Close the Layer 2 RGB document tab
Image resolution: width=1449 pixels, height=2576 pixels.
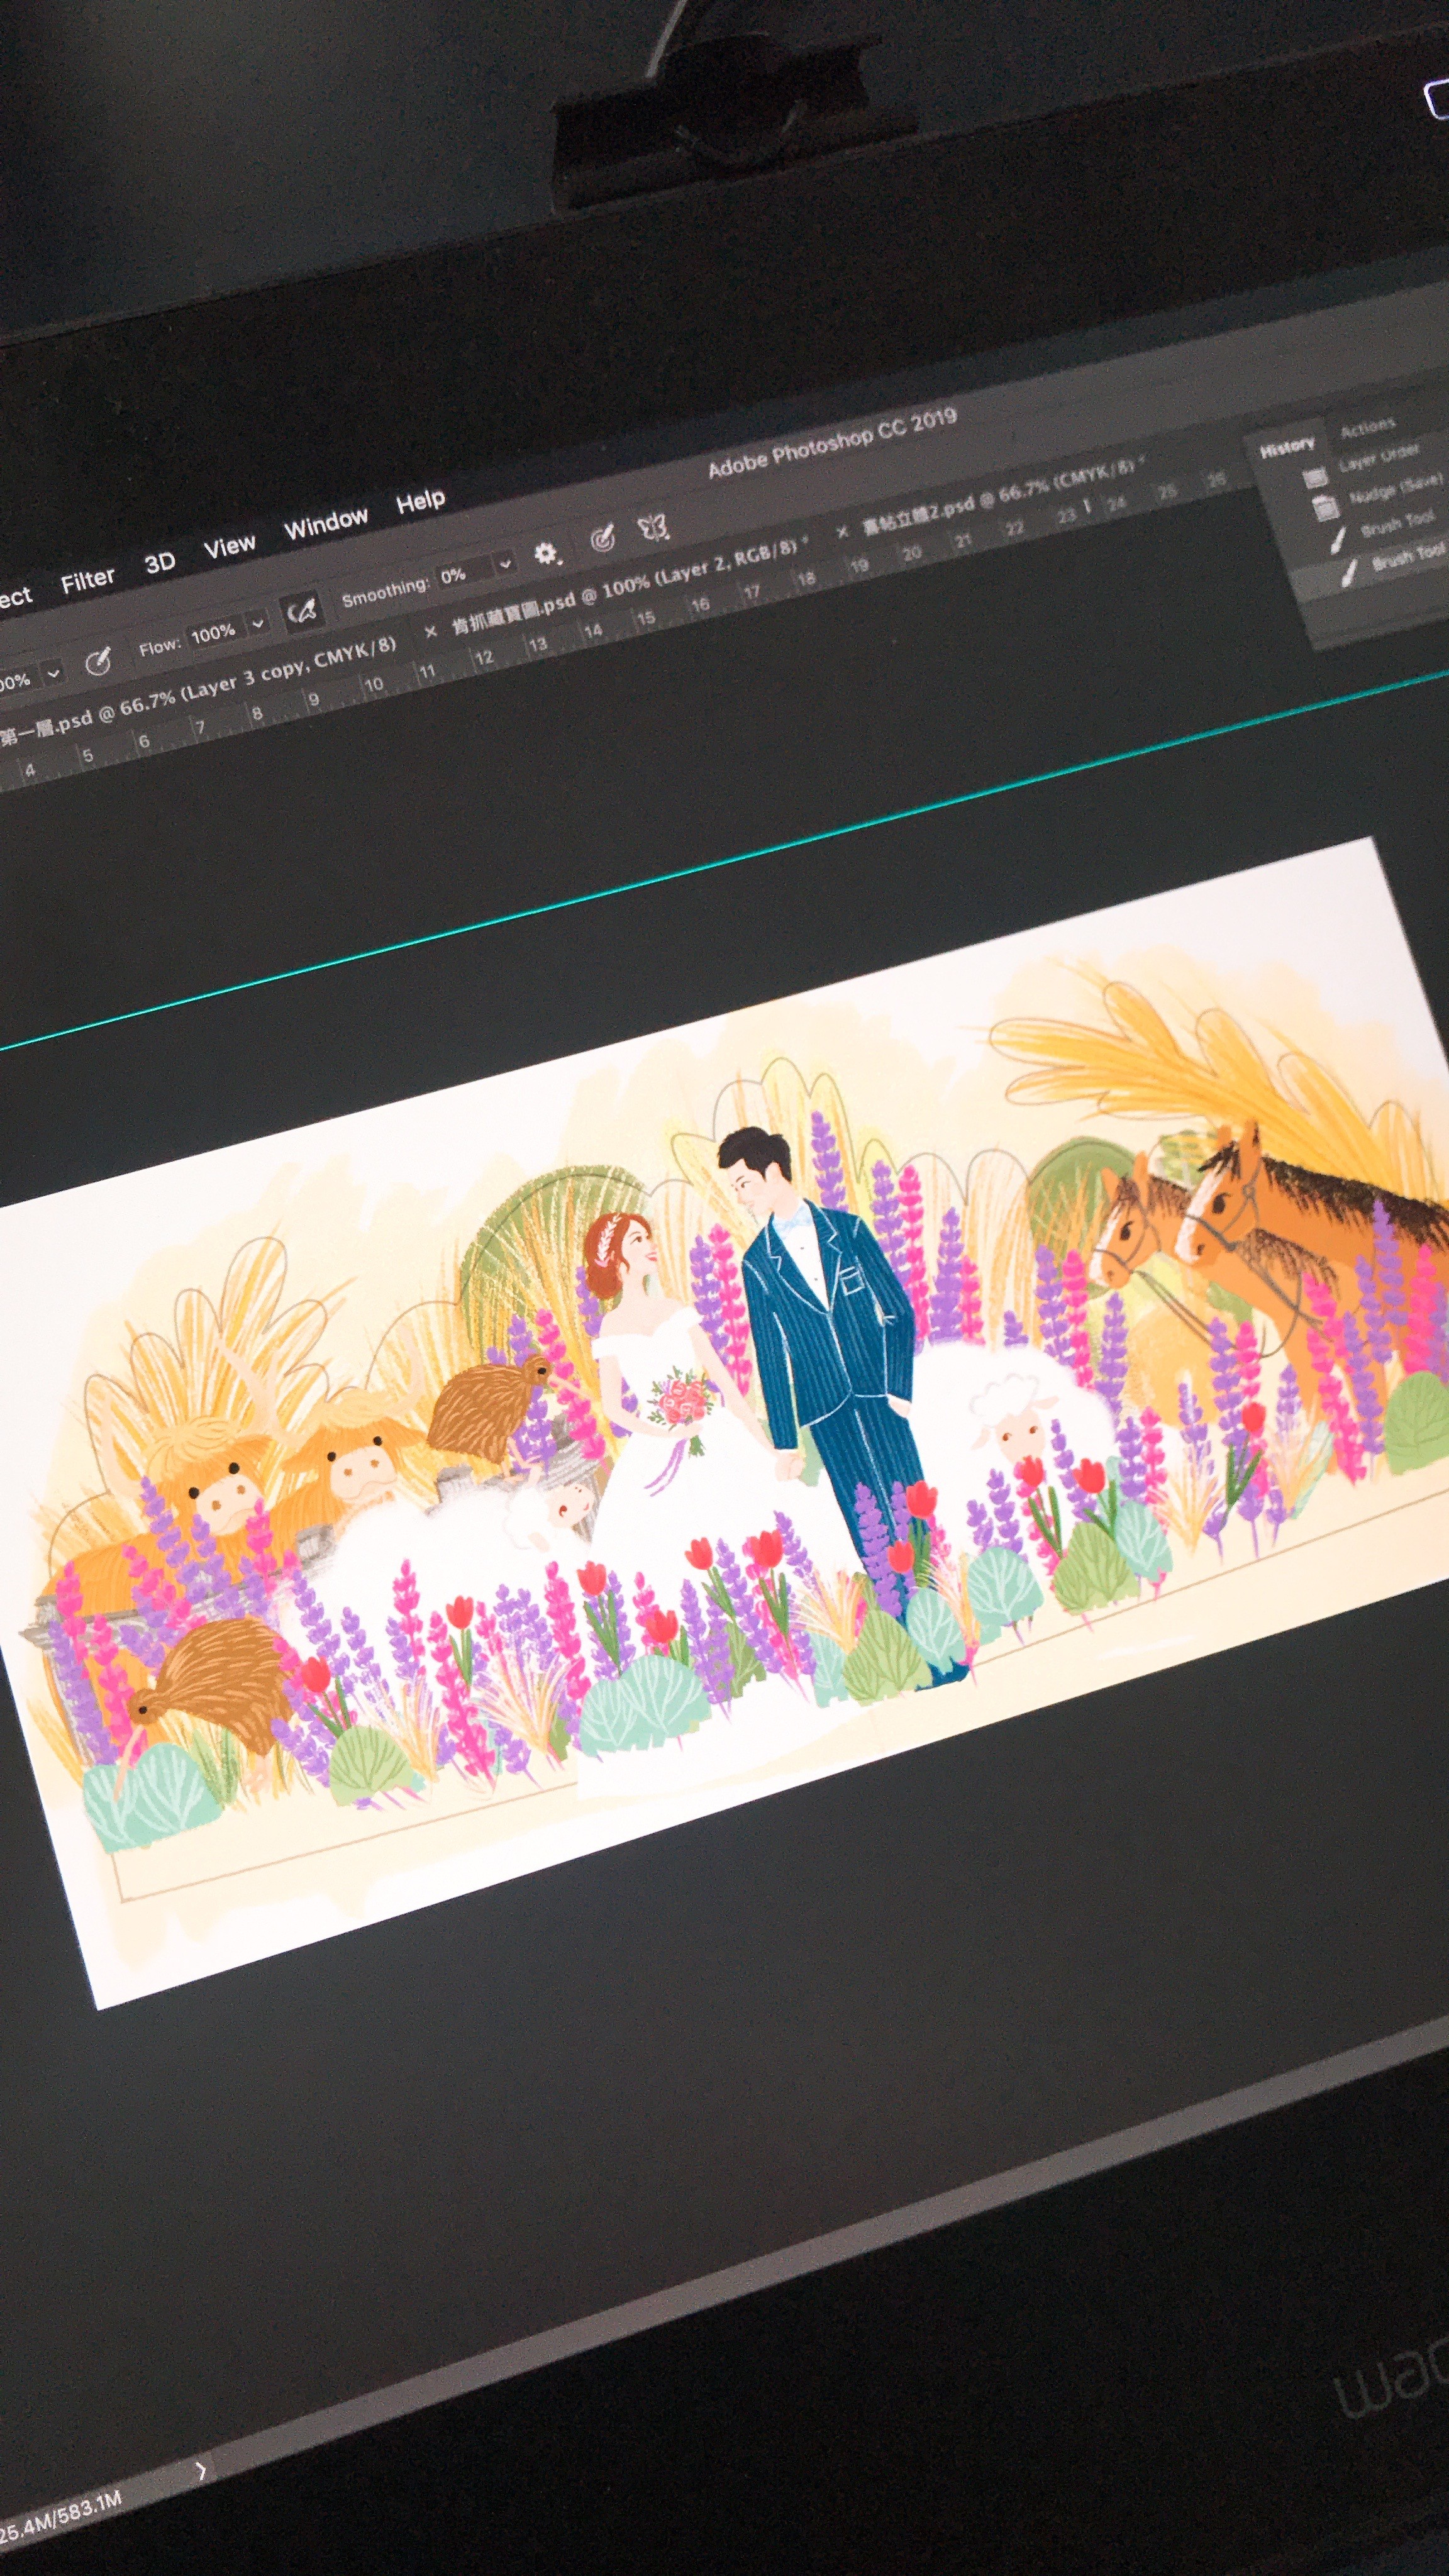pyautogui.click(x=431, y=632)
